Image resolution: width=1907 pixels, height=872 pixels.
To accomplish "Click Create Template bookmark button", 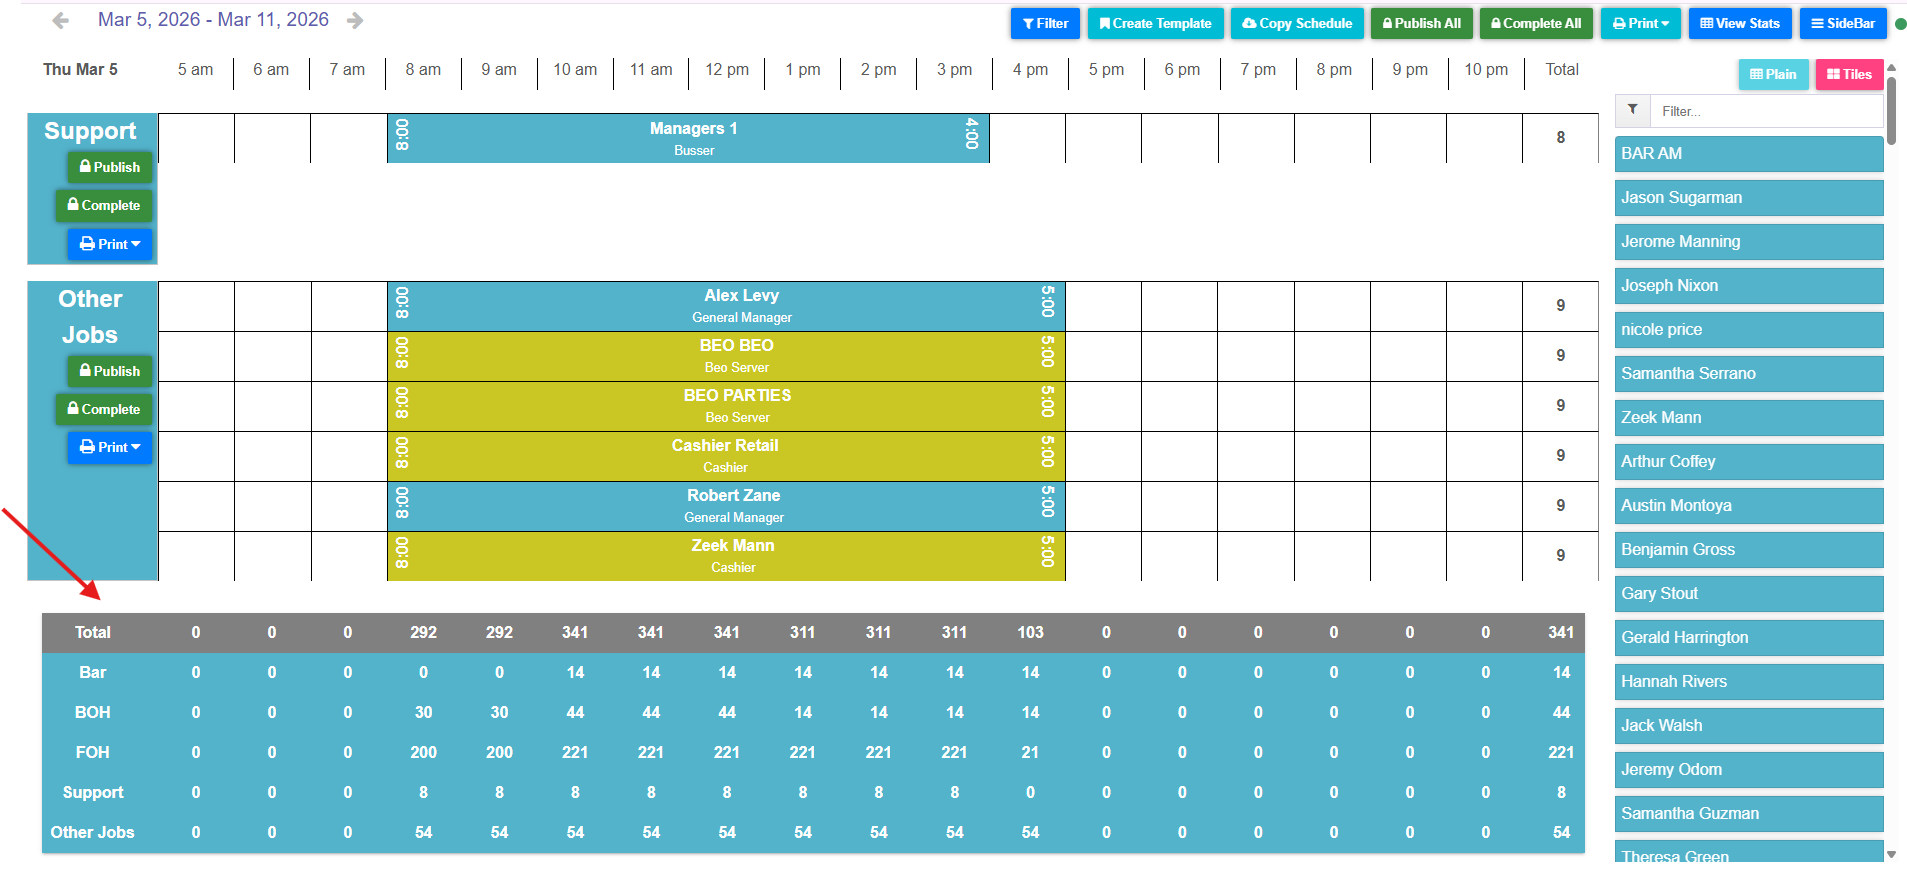I will (1155, 23).
